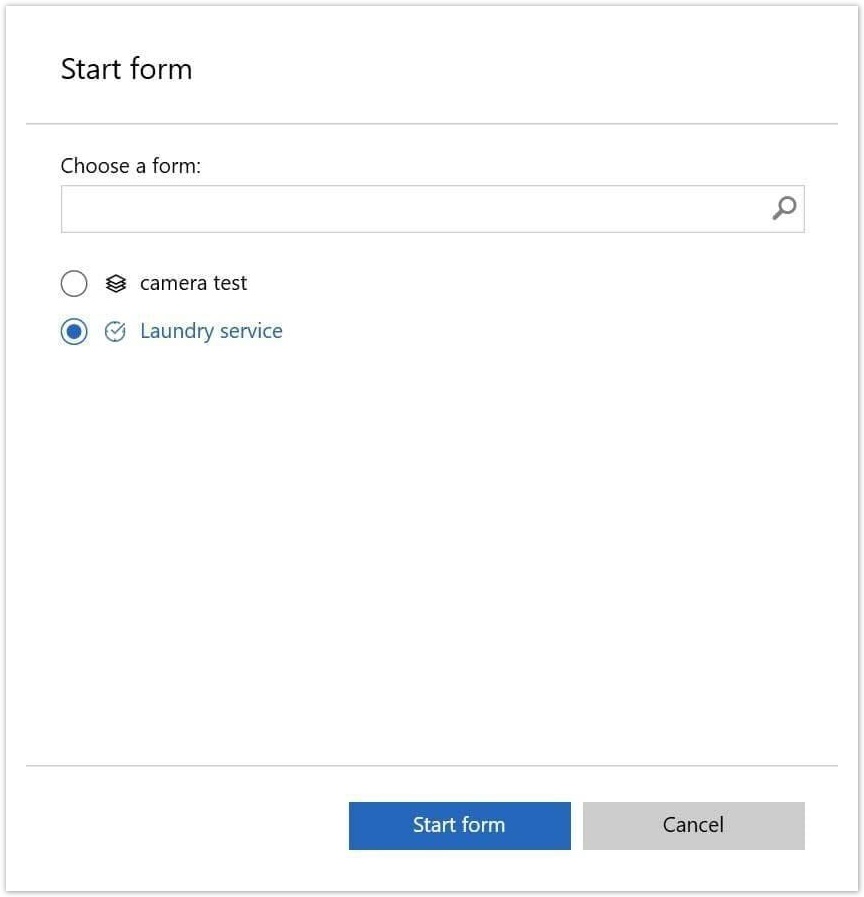Click the stacked layers icon beside camera test
This screenshot has height=897, width=864.
[x=114, y=283]
